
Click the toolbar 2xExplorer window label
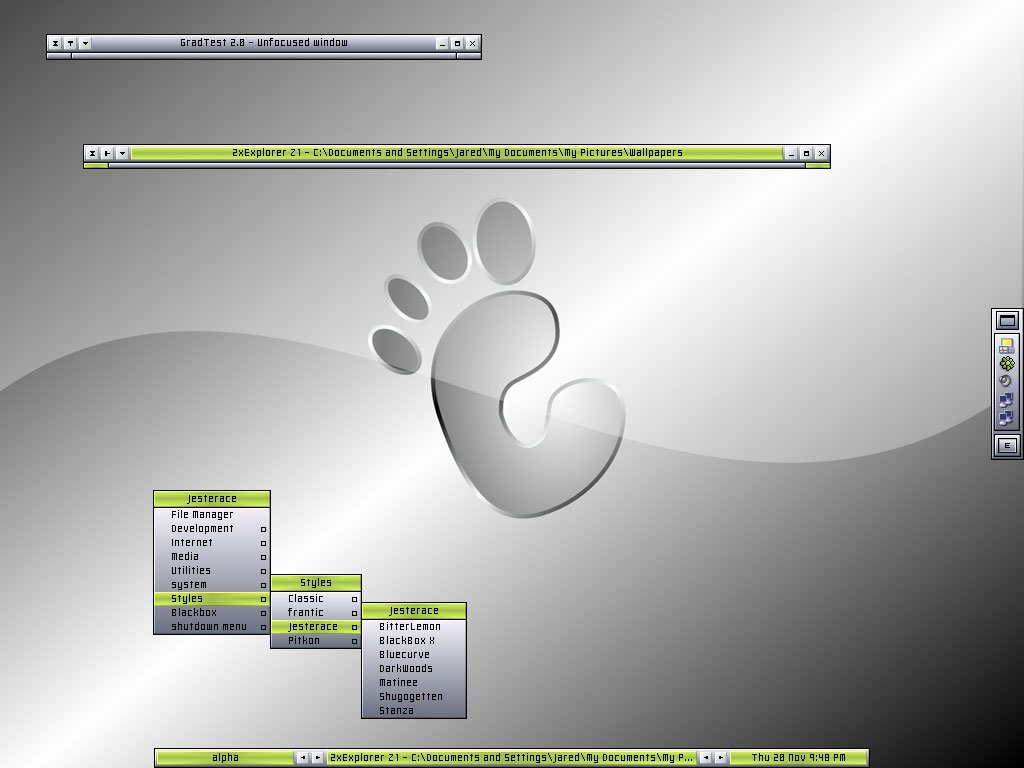click(x=511, y=758)
